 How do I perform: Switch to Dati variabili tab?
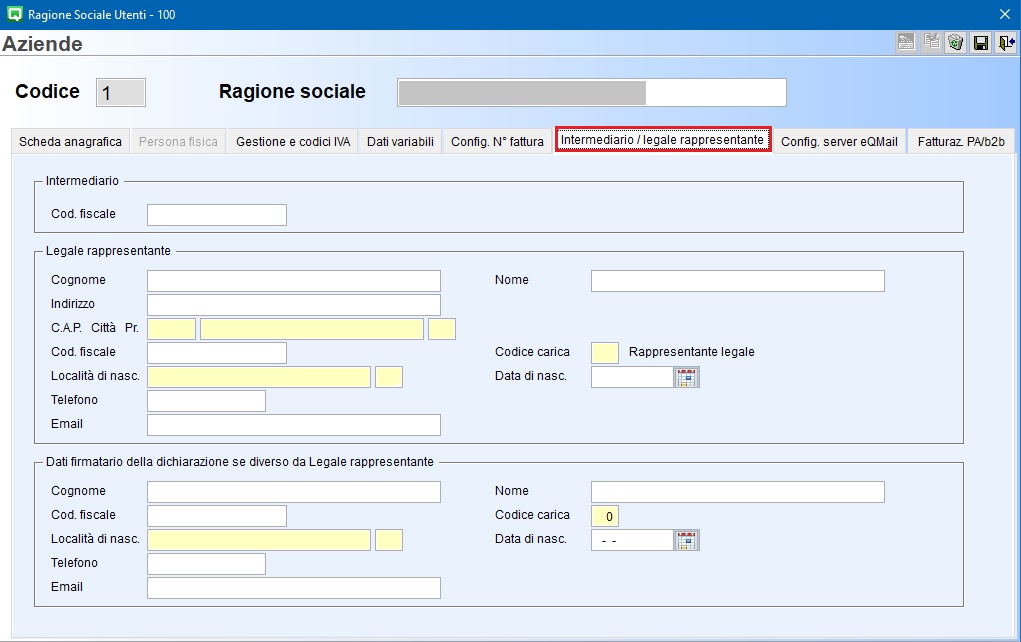(400, 141)
